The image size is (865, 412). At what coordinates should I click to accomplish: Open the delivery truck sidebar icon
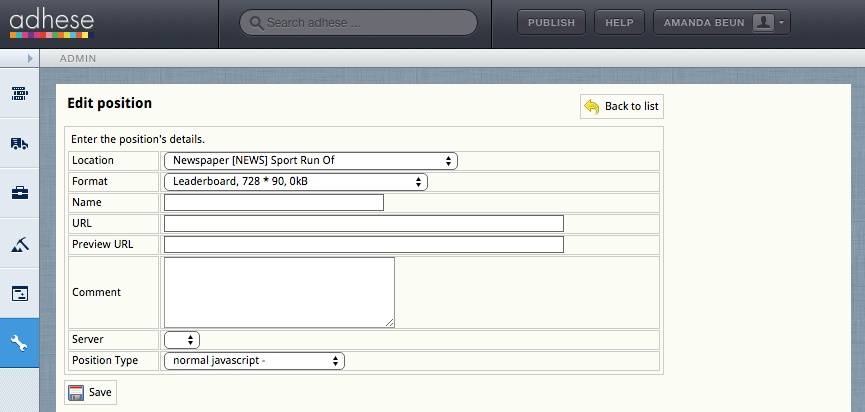19,143
